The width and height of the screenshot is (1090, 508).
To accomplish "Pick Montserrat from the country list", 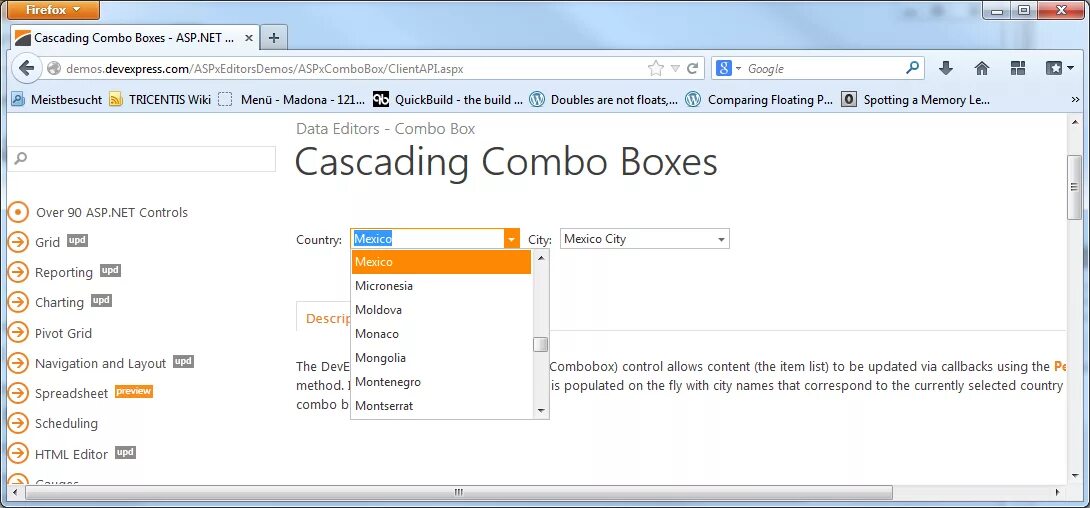I will [x=441, y=406].
